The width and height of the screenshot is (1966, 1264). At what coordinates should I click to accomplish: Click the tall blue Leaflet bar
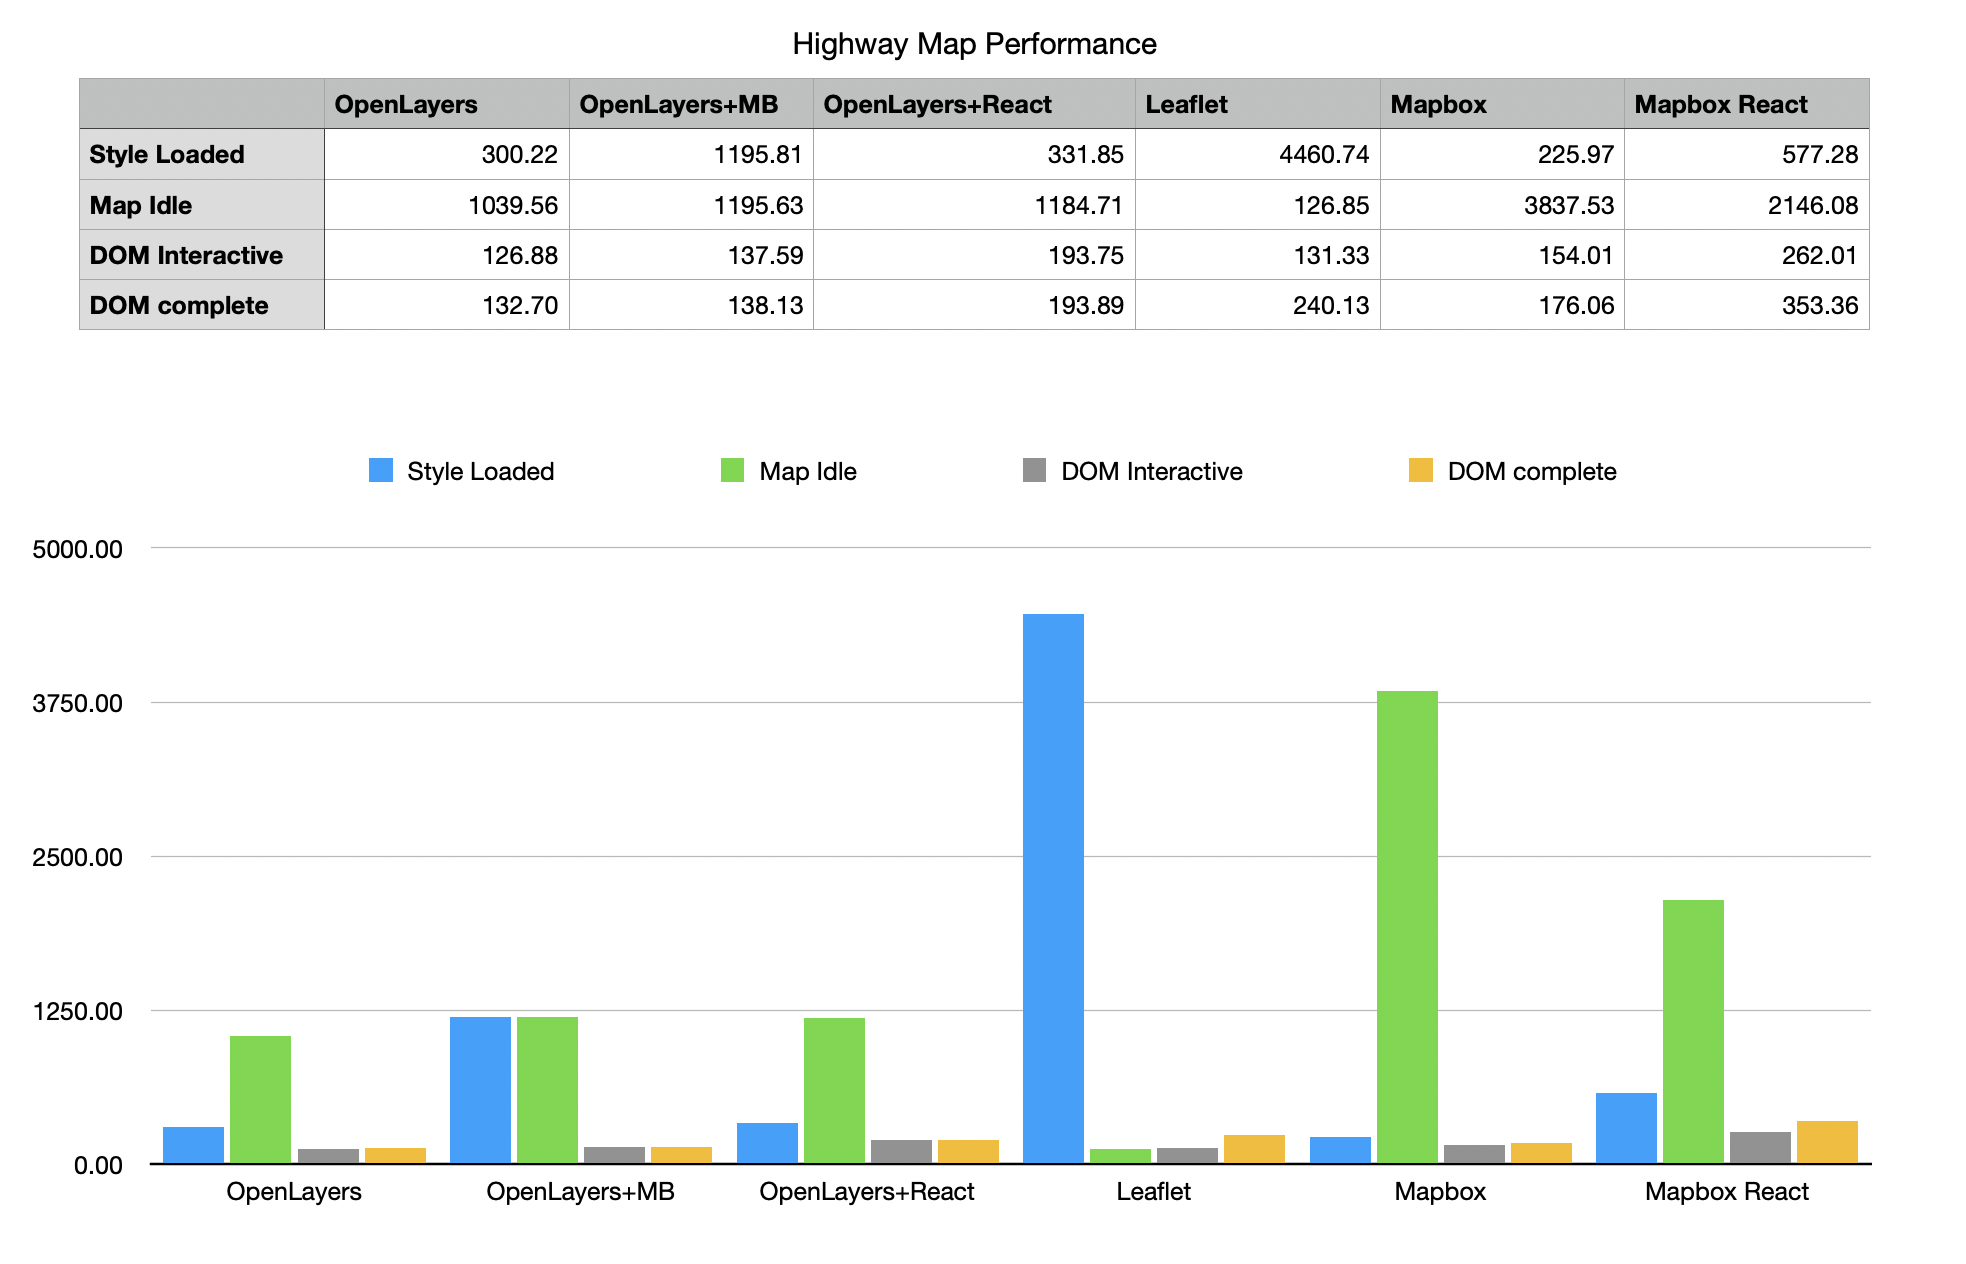click(1053, 888)
